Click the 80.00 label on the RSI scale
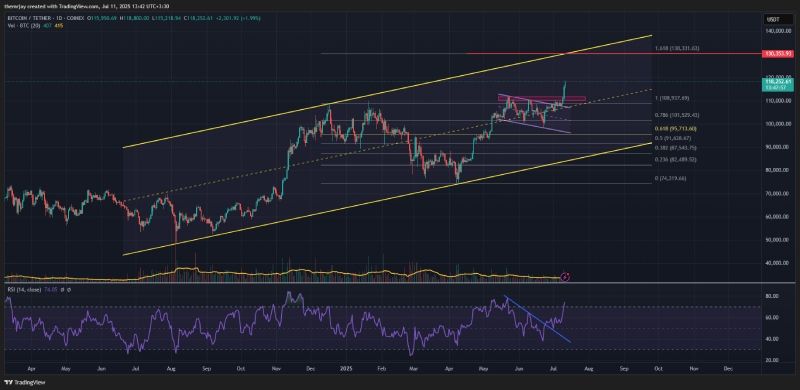 tap(771, 296)
